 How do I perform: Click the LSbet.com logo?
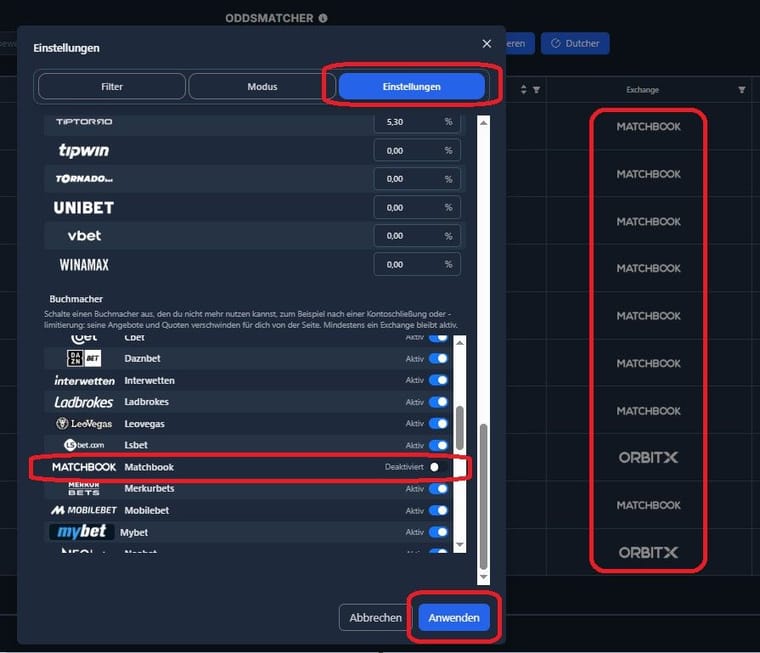pos(84,445)
